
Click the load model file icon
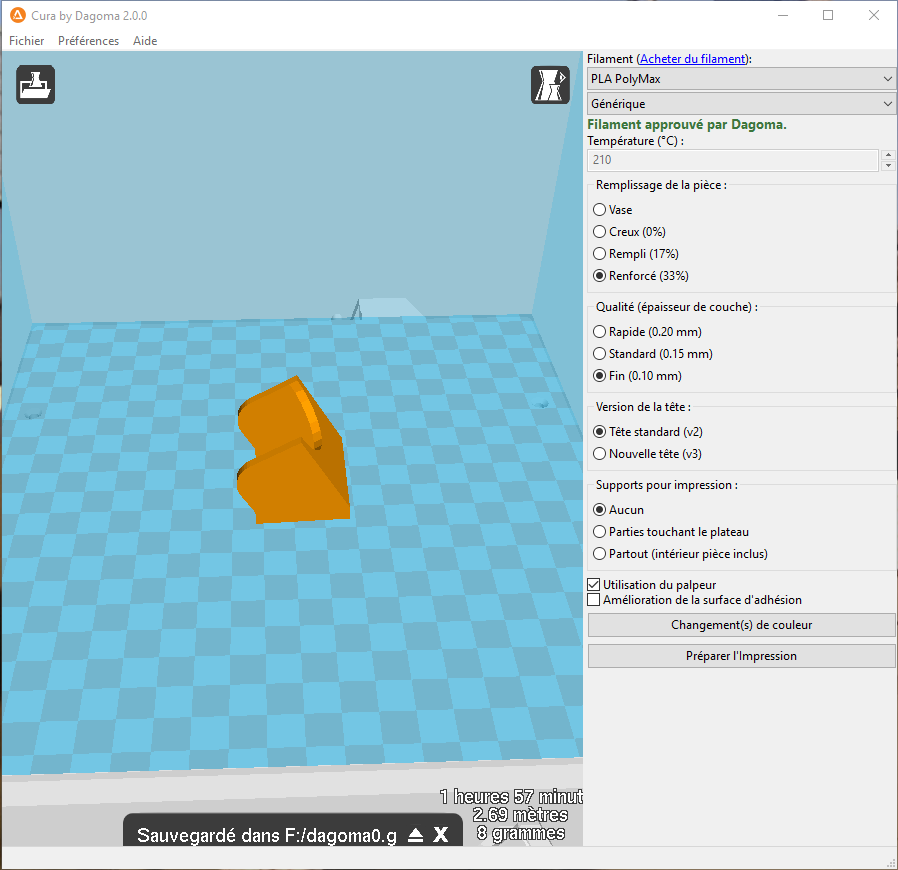[x=36, y=84]
